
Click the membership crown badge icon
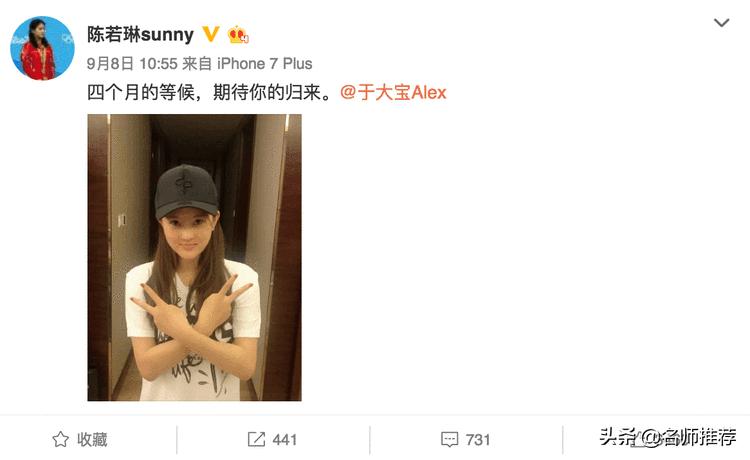coord(238,35)
